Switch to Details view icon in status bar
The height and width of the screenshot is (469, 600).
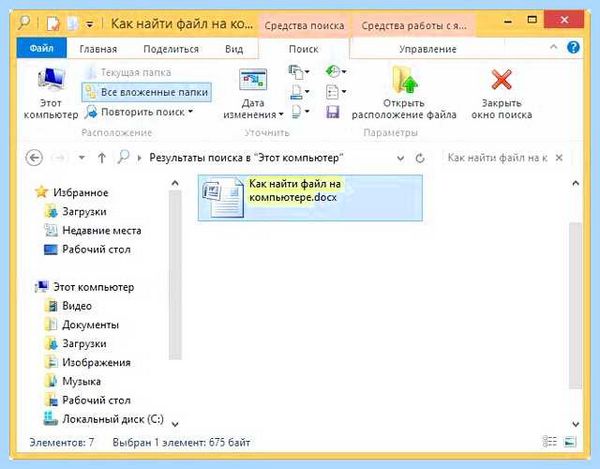[x=549, y=442]
